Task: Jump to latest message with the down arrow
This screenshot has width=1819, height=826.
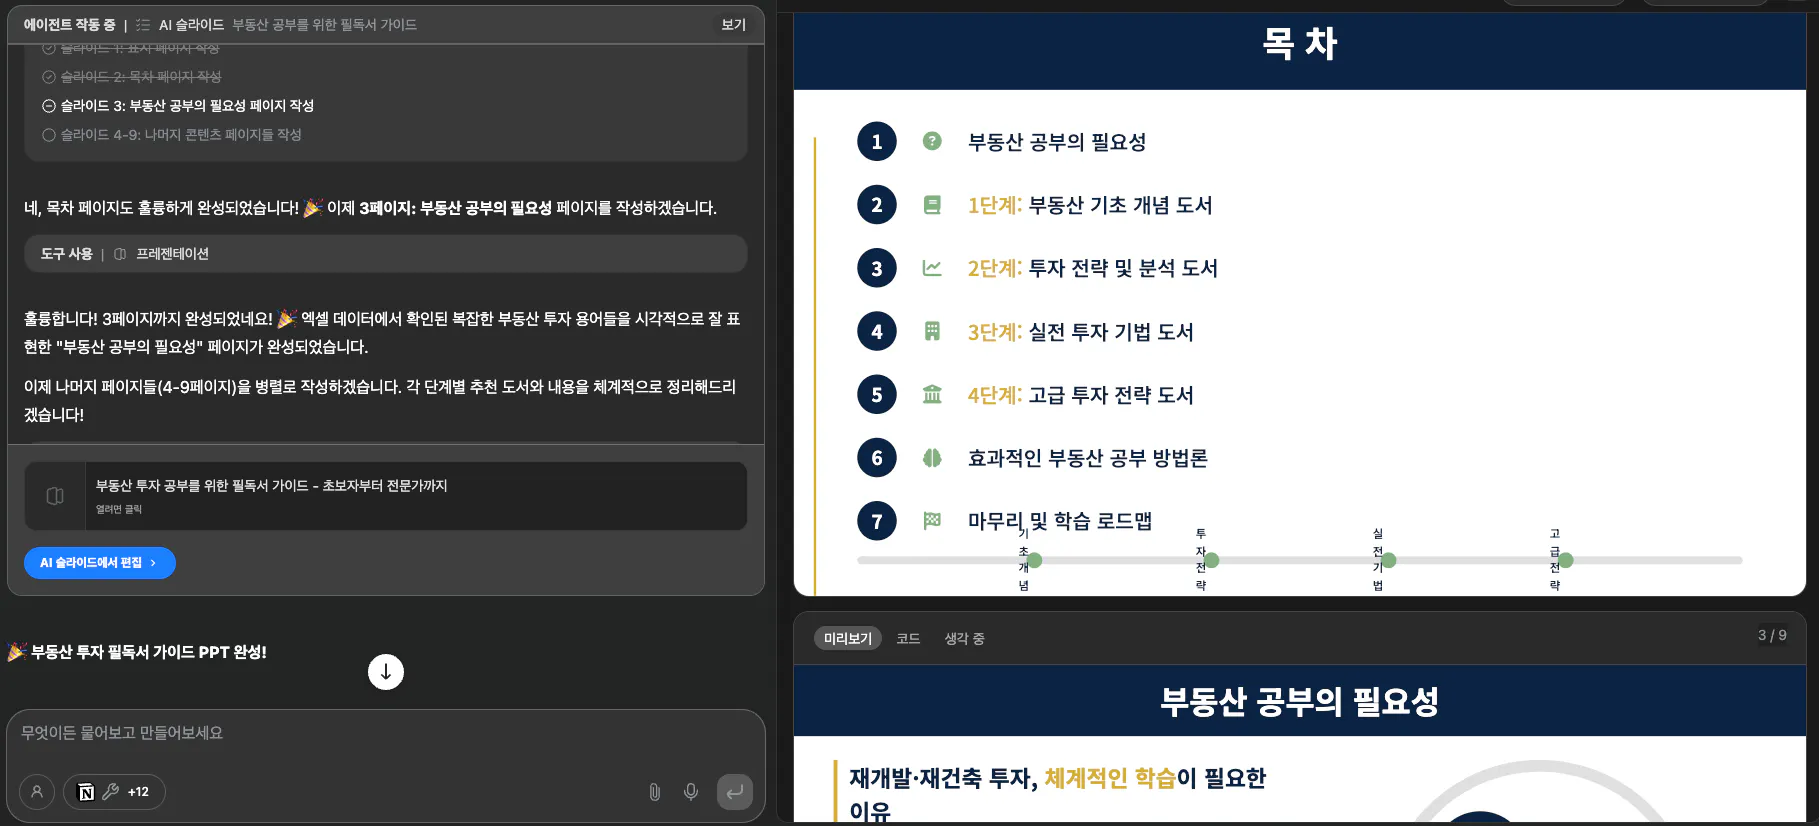Action: pos(386,672)
